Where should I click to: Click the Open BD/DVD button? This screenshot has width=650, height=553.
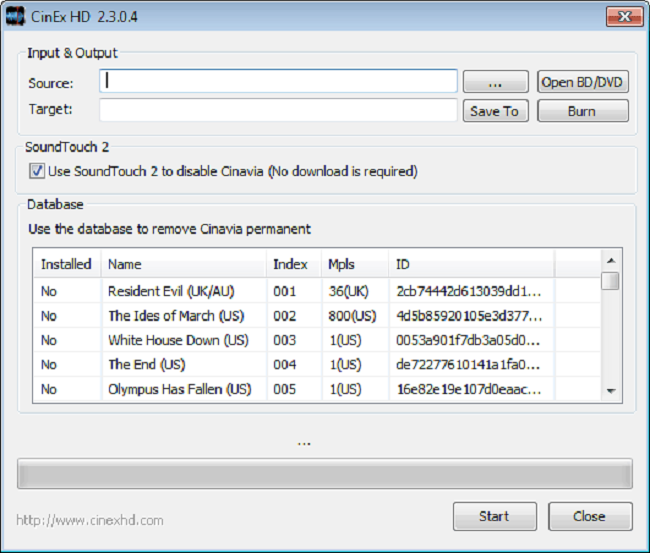coord(583,82)
